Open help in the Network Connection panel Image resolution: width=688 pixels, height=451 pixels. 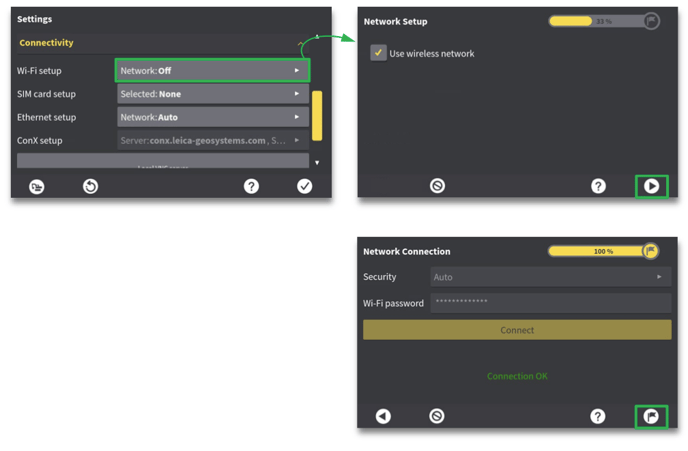(x=598, y=416)
